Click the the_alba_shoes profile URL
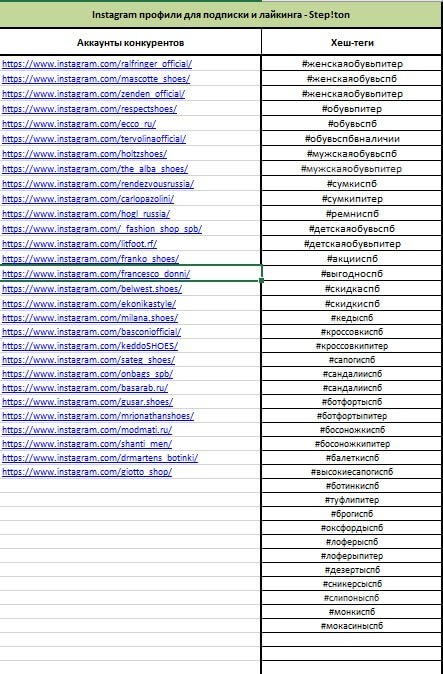 pos(95,169)
